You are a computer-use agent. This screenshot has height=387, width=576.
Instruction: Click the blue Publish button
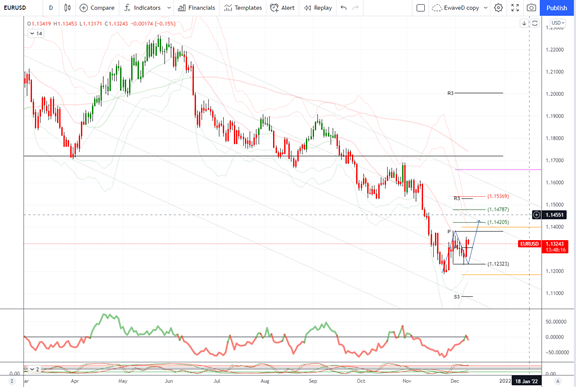(x=557, y=8)
